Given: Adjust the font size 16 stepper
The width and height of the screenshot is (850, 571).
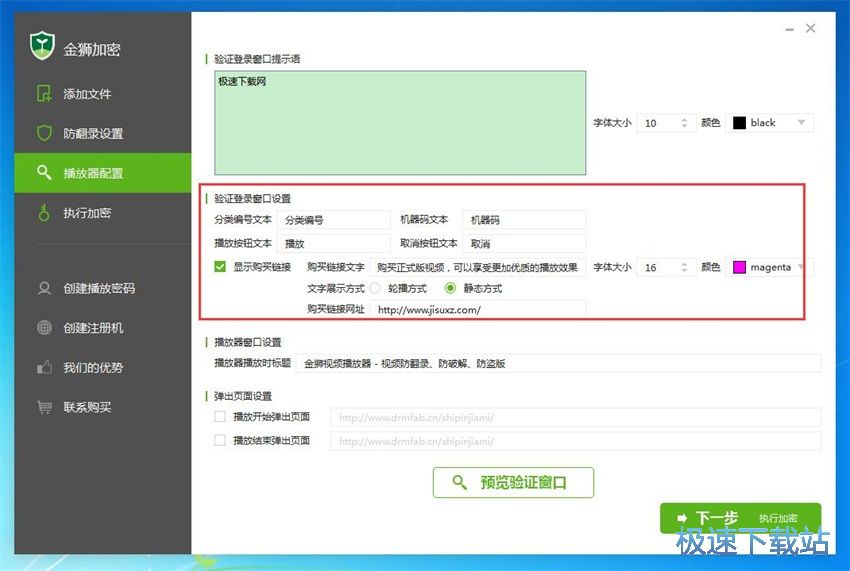Looking at the screenshot, I should click(x=684, y=267).
